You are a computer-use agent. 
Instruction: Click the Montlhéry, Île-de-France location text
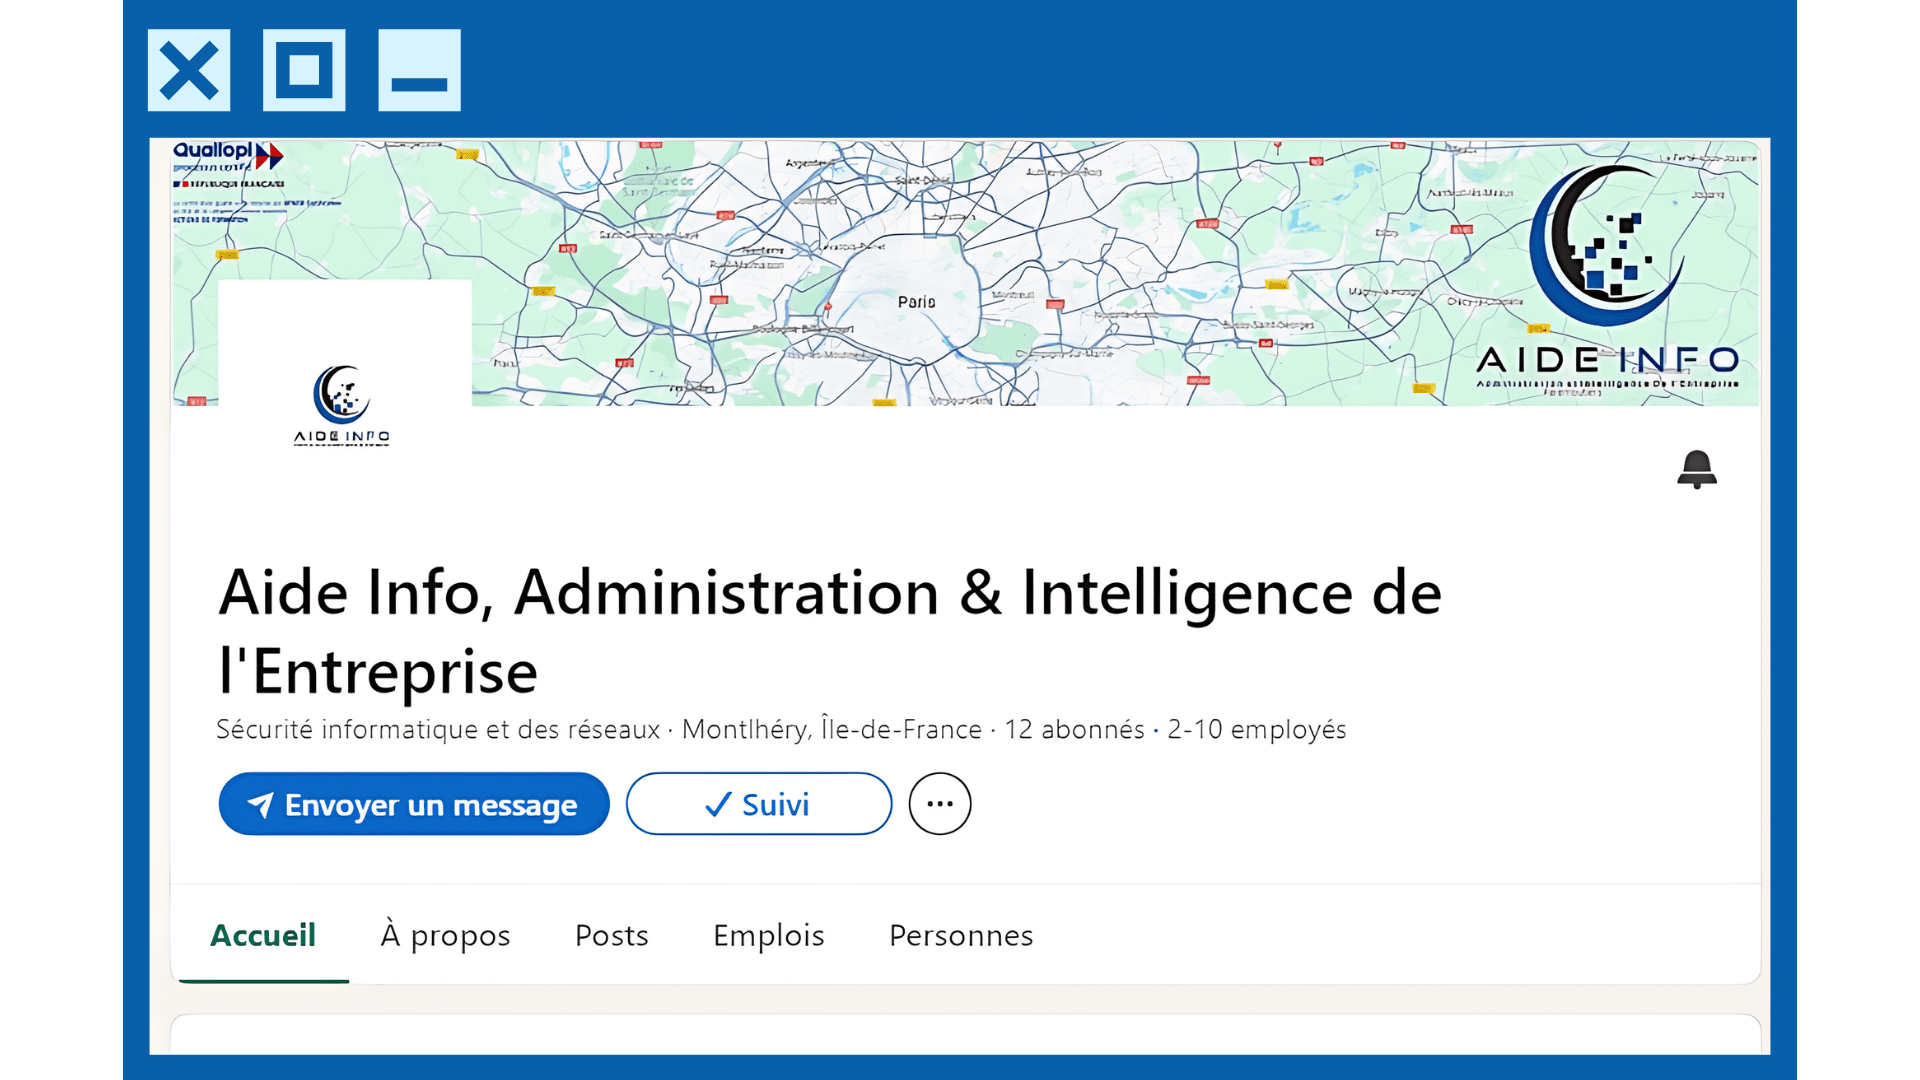point(832,729)
